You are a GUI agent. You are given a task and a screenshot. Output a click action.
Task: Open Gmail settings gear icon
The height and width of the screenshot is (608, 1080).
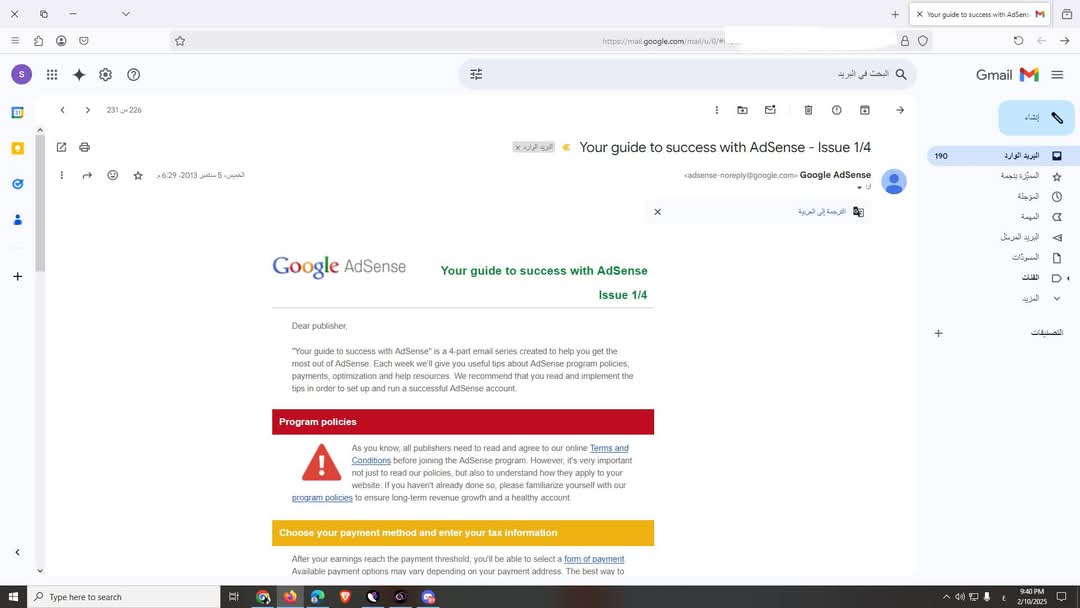pos(105,74)
